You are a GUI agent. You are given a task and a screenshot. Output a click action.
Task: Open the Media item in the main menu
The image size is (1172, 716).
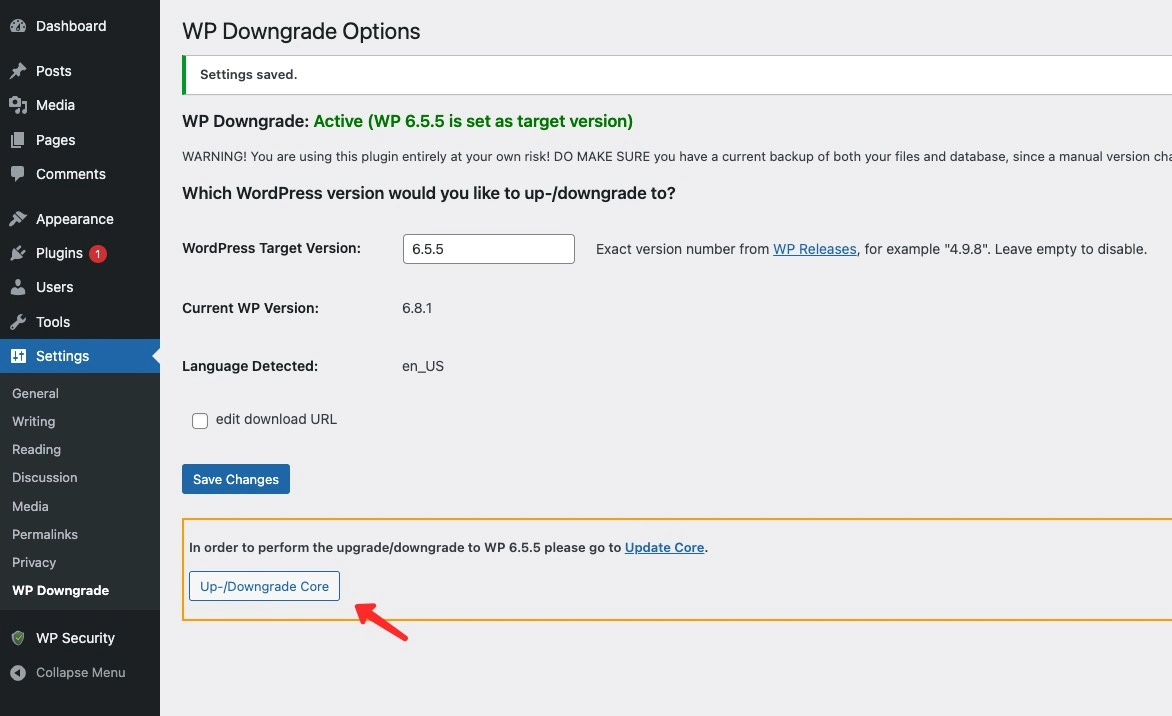click(x=55, y=105)
